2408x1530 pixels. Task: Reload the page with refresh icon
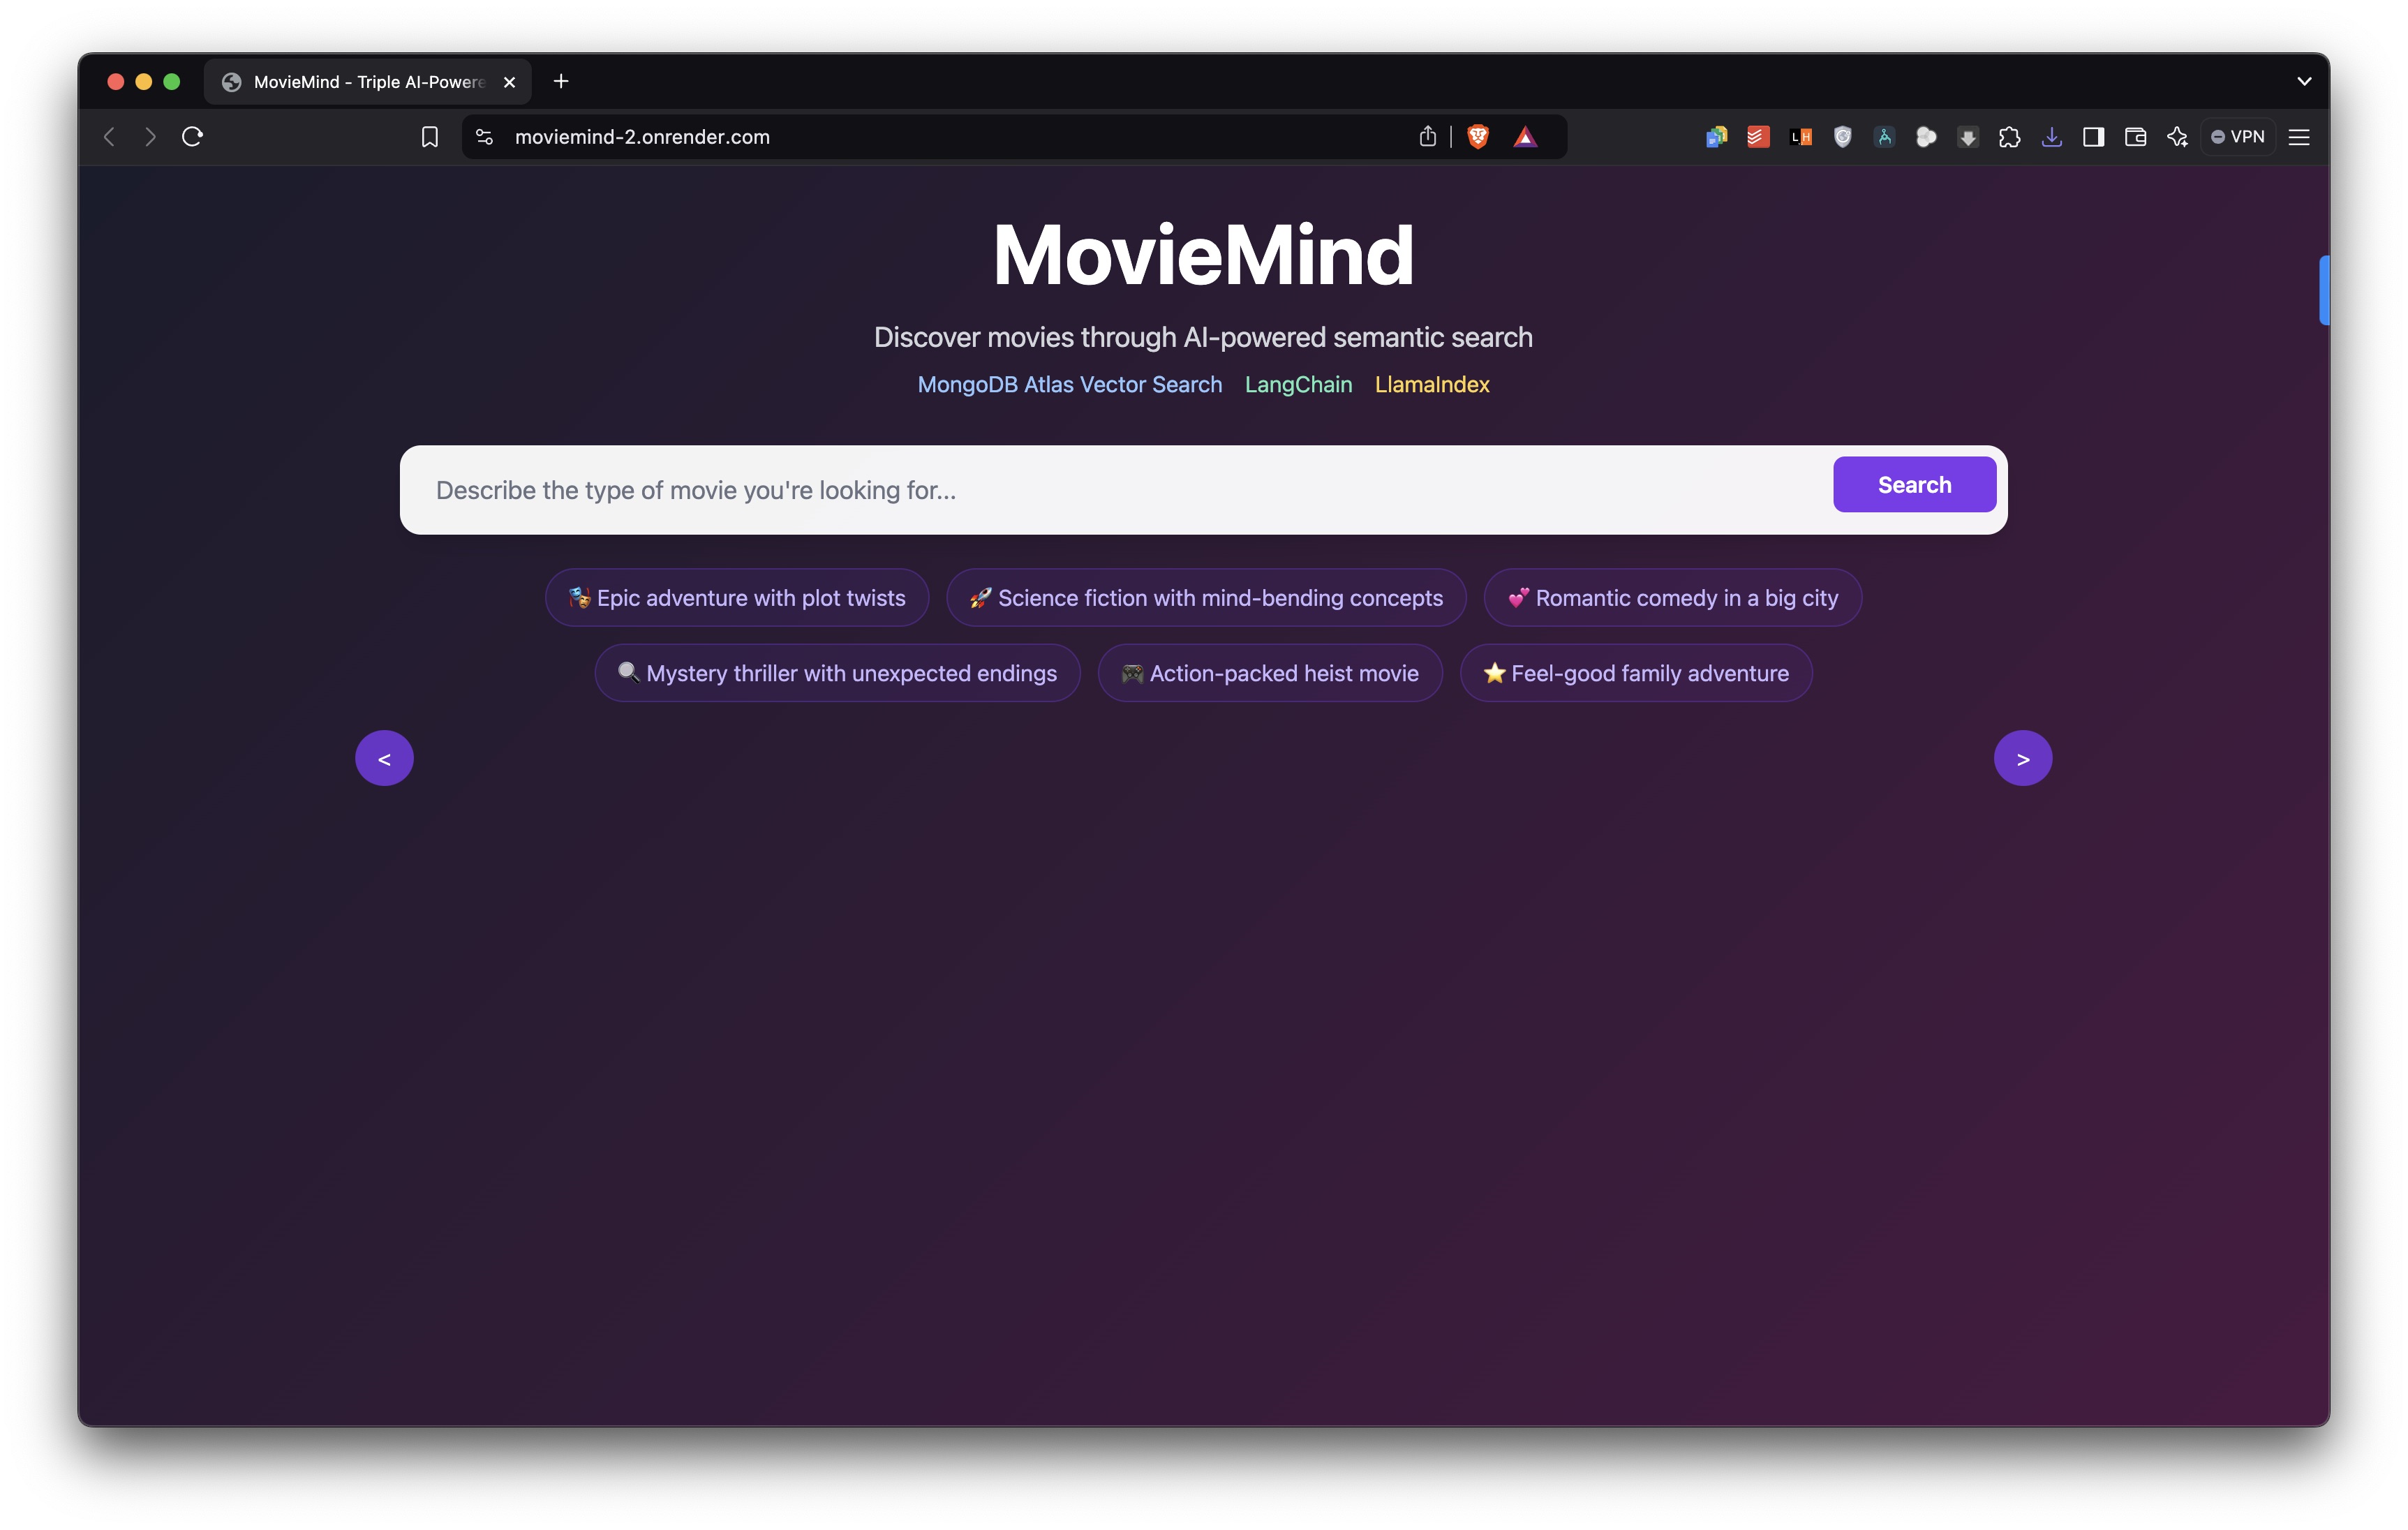click(193, 137)
